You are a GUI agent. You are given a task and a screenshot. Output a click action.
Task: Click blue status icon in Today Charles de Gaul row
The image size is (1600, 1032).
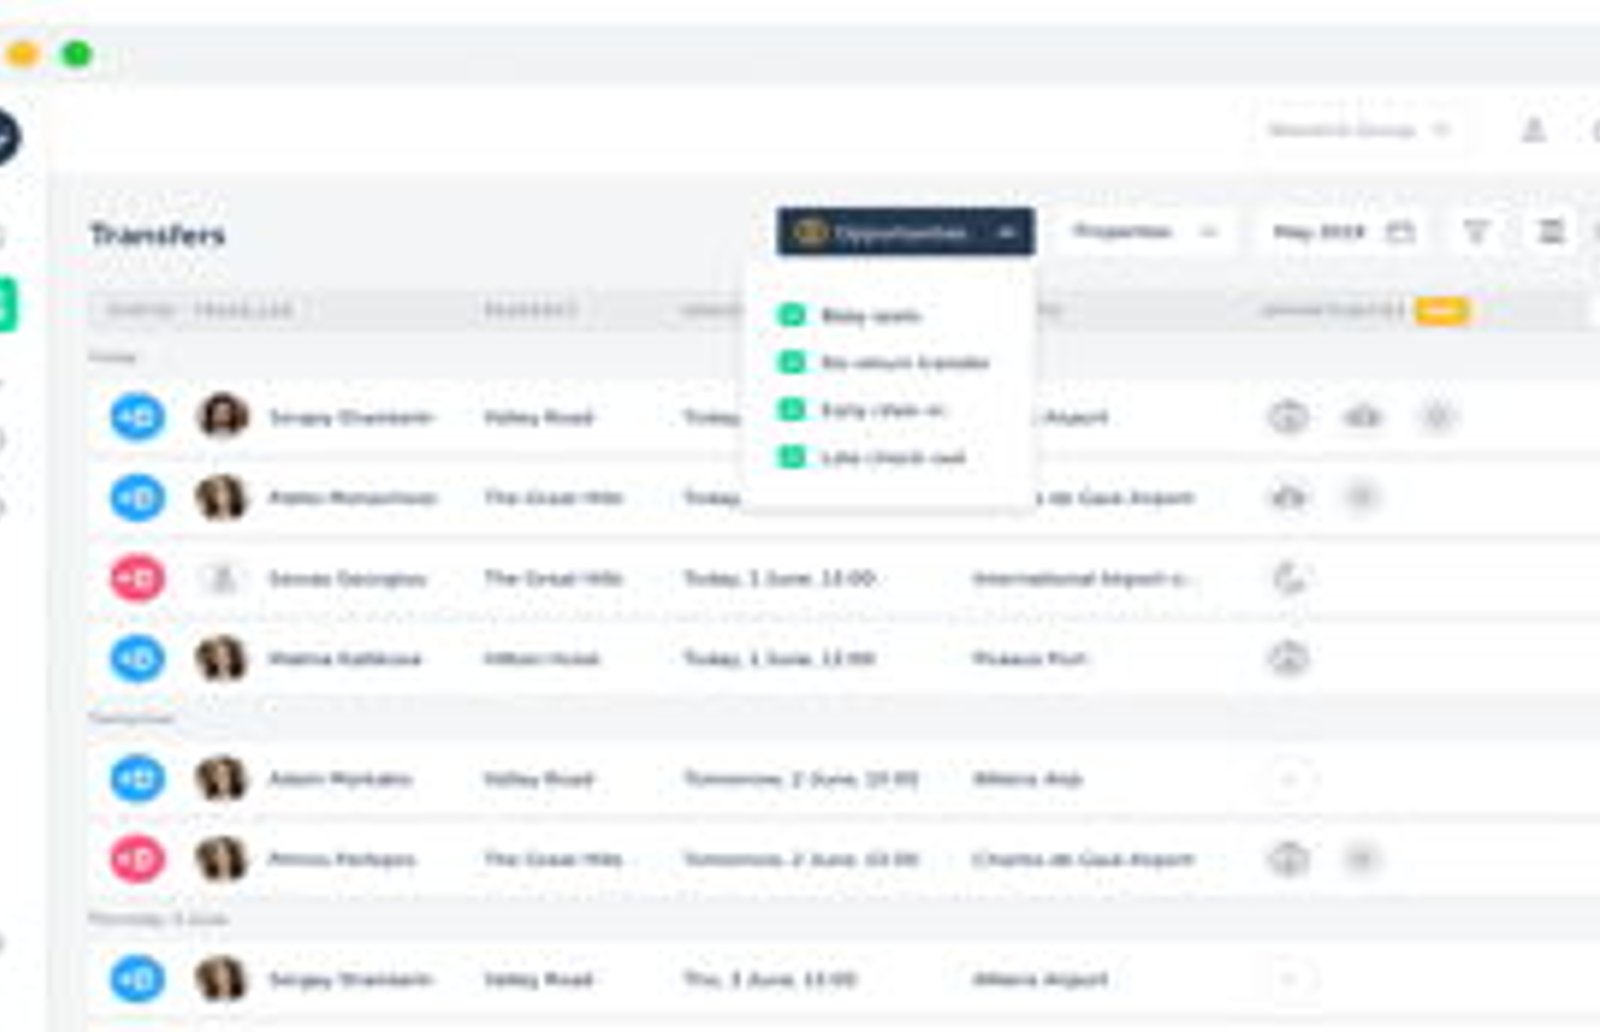pyautogui.click(x=137, y=497)
